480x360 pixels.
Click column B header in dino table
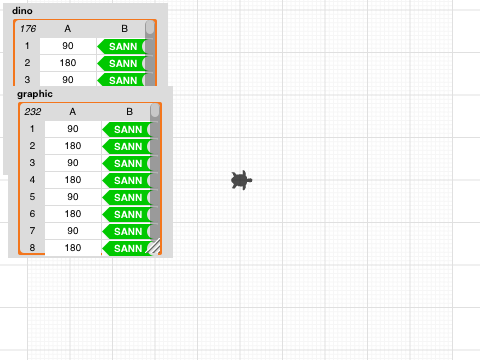[124, 29]
